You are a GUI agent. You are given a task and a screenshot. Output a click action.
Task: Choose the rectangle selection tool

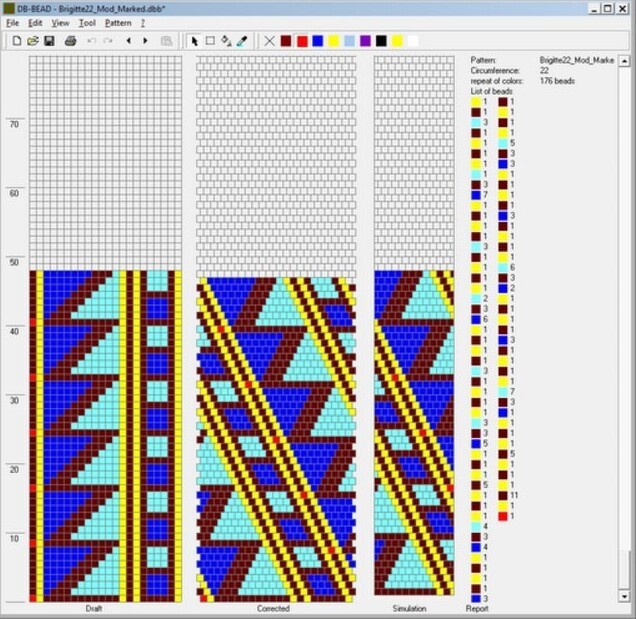click(210, 41)
